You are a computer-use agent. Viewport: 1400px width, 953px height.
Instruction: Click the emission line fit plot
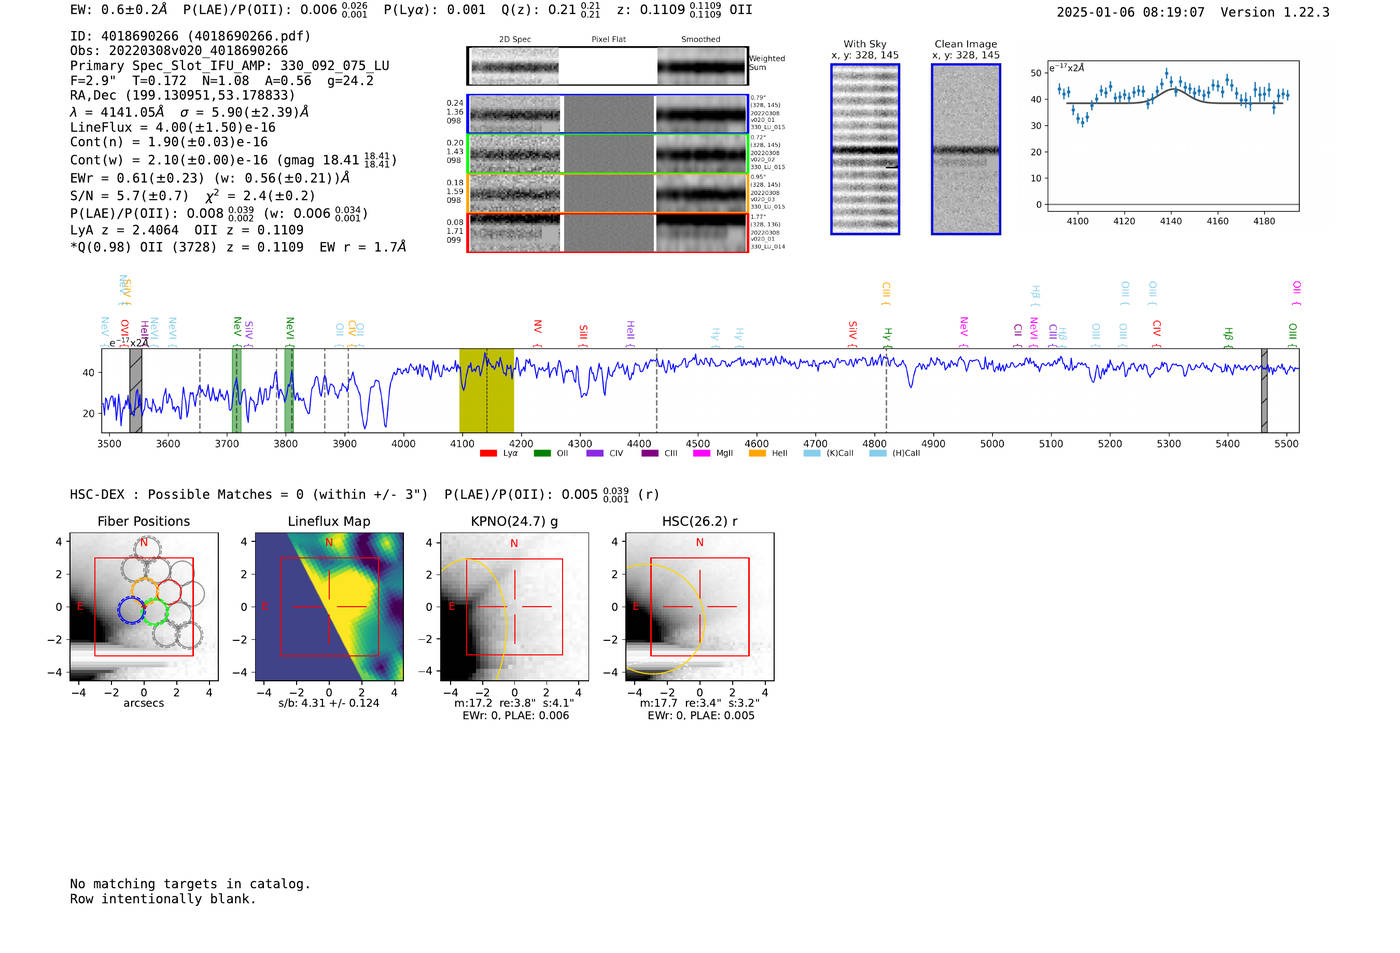1172,135
